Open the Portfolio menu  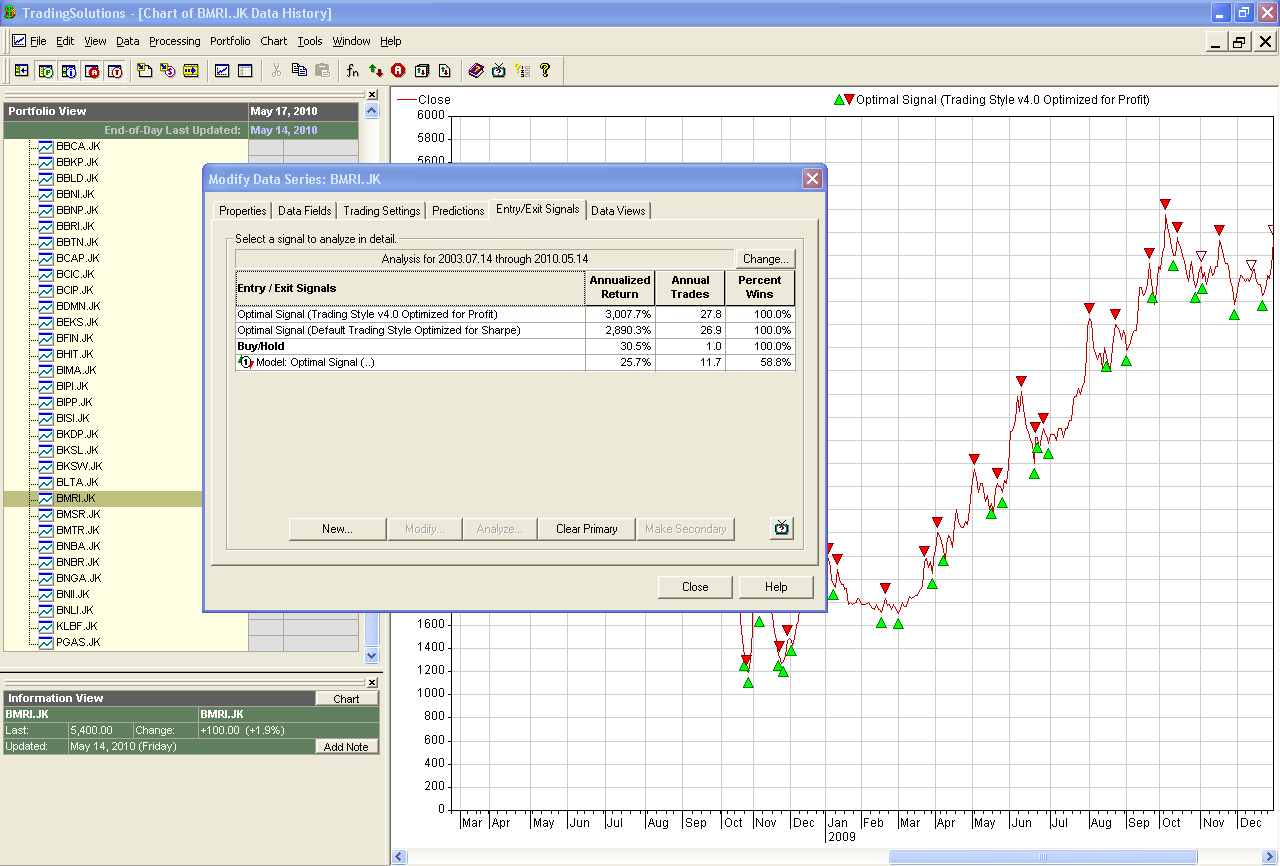(230, 41)
